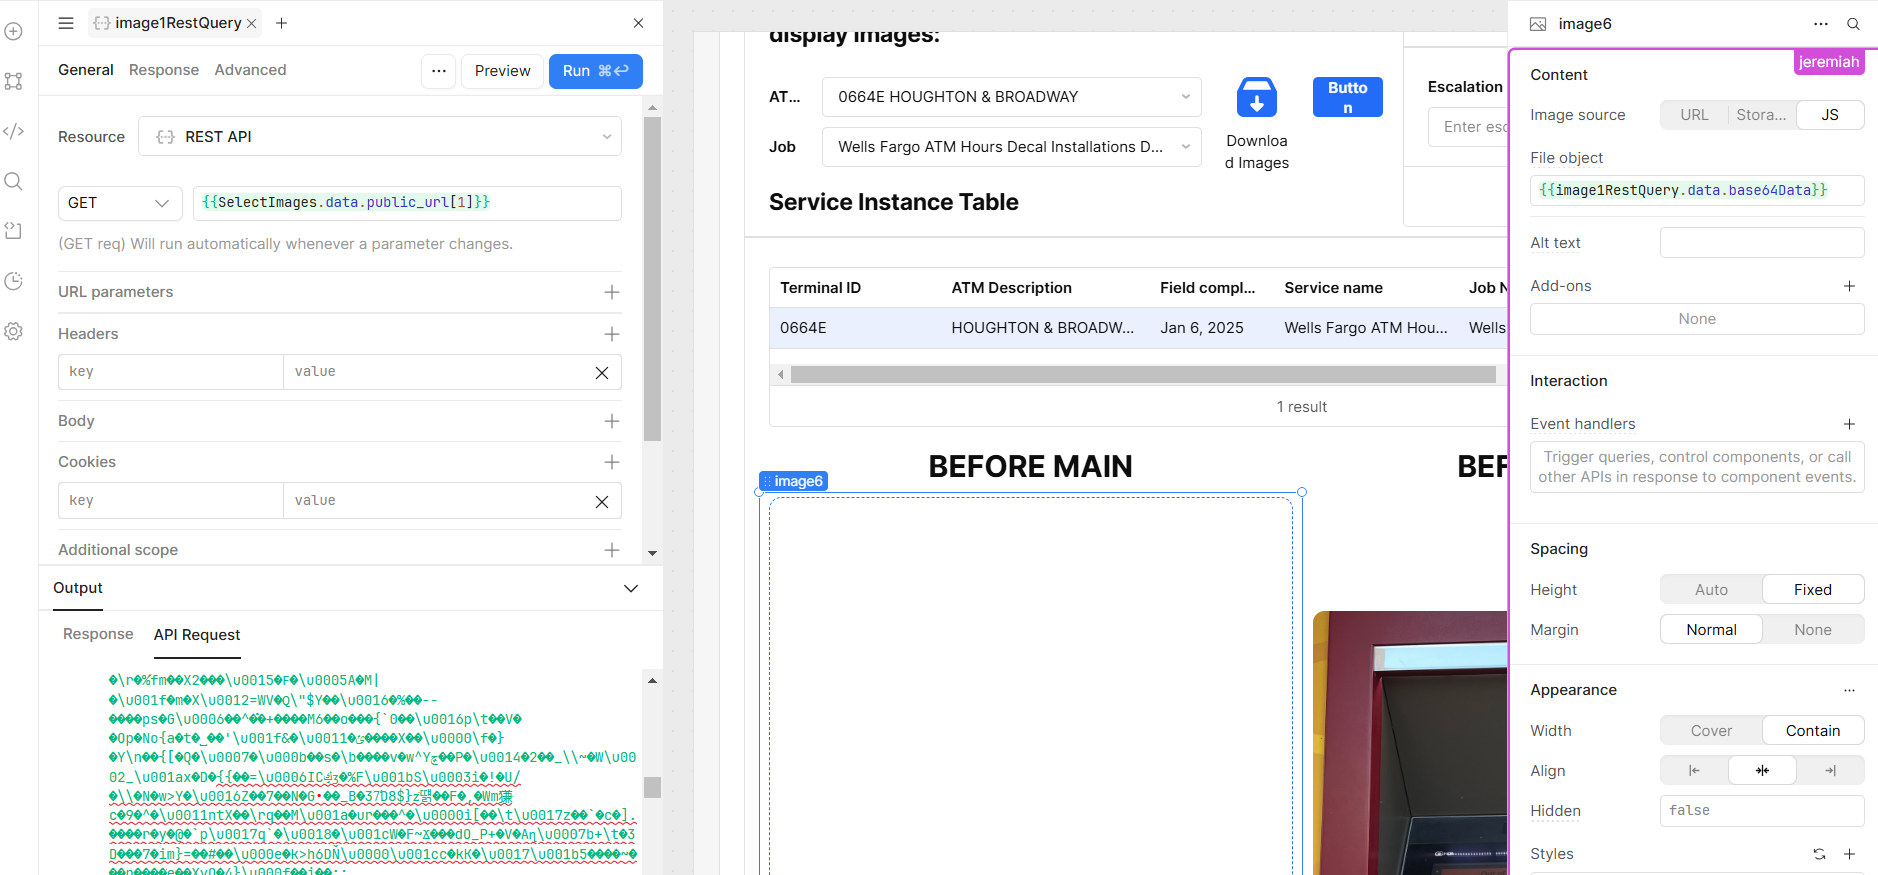This screenshot has width=1878, height=875.
Task: Click the query panel vertical scrollbar
Action: 653,279
